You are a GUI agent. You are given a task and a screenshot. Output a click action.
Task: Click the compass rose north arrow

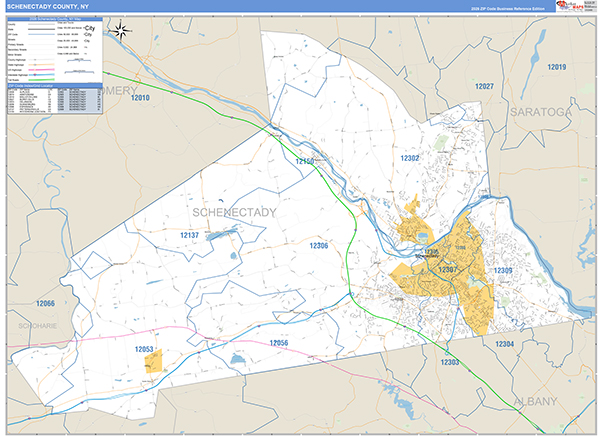pyautogui.click(x=122, y=30)
